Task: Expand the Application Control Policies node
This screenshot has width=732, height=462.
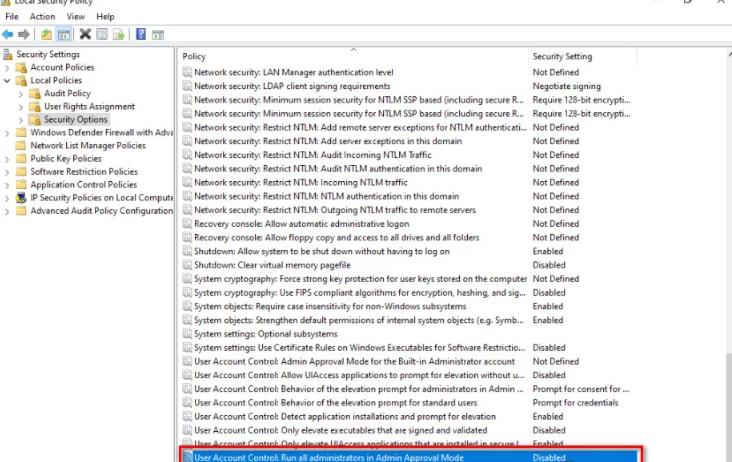Action: point(7,185)
